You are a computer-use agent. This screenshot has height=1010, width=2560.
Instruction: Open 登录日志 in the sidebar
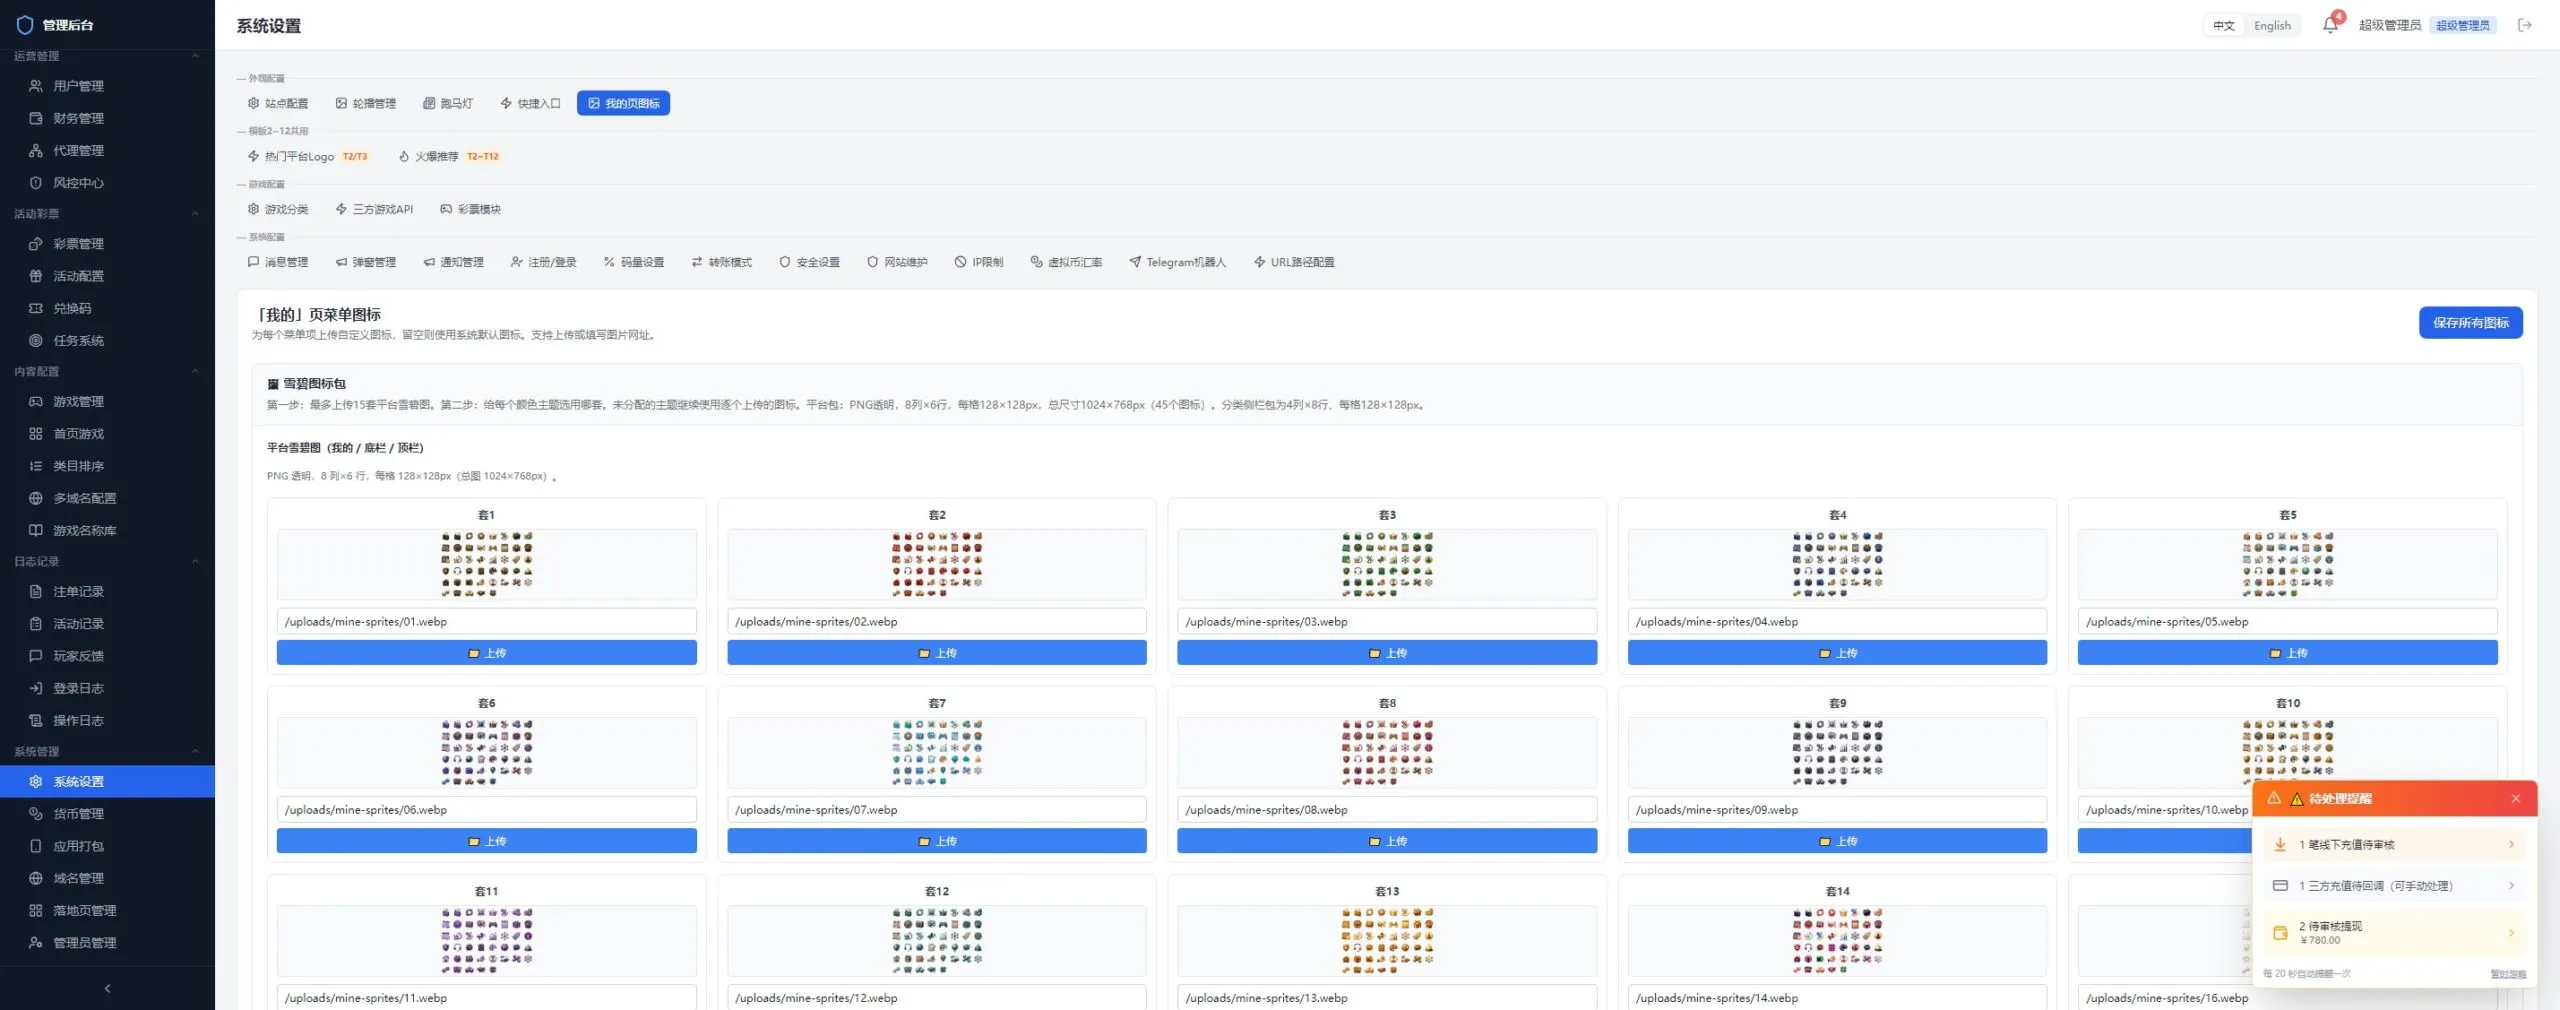107,688
